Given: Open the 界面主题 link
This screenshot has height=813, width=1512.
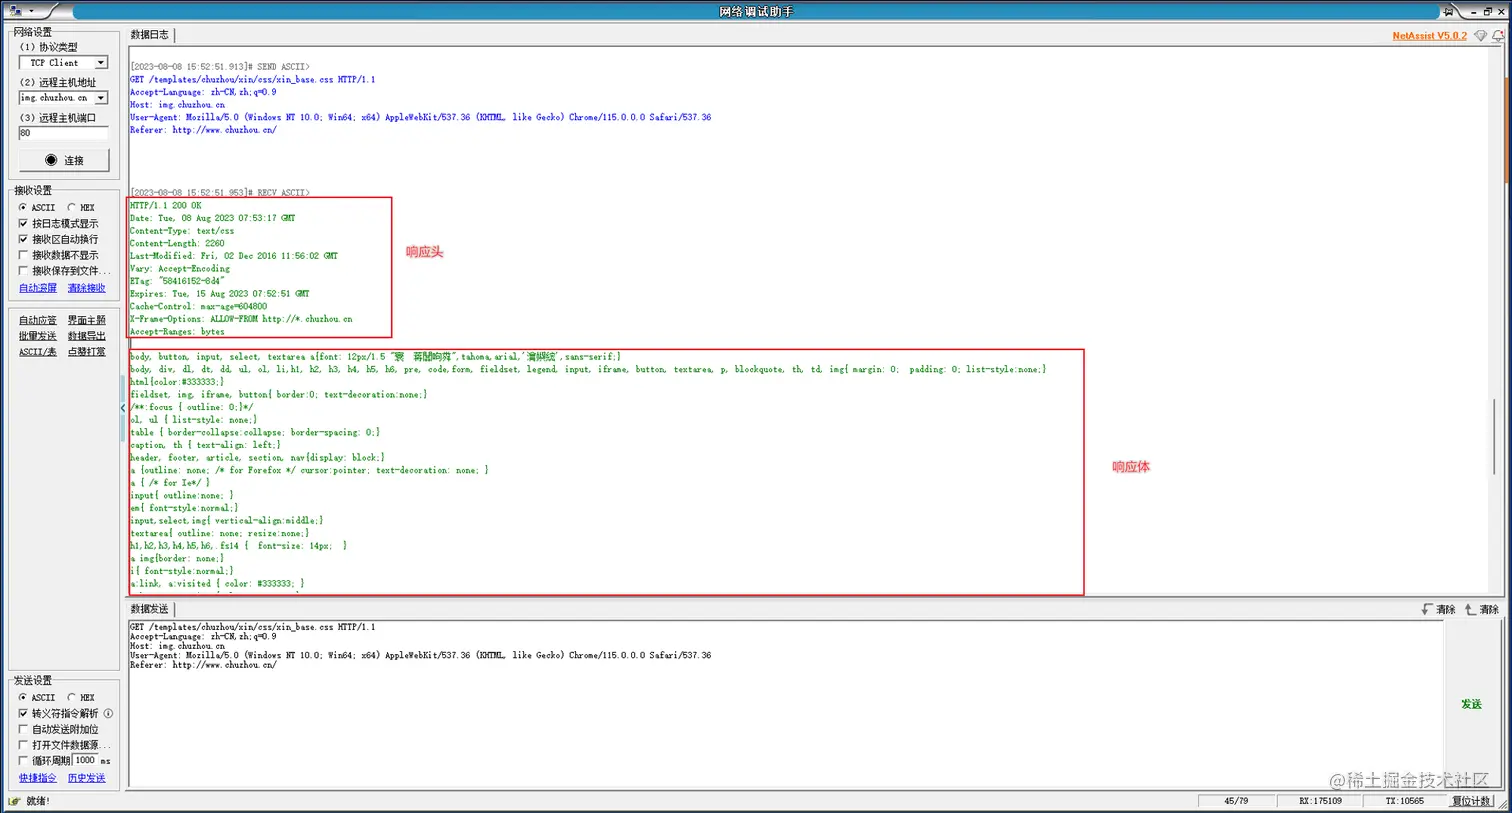Looking at the screenshot, I should [x=86, y=320].
